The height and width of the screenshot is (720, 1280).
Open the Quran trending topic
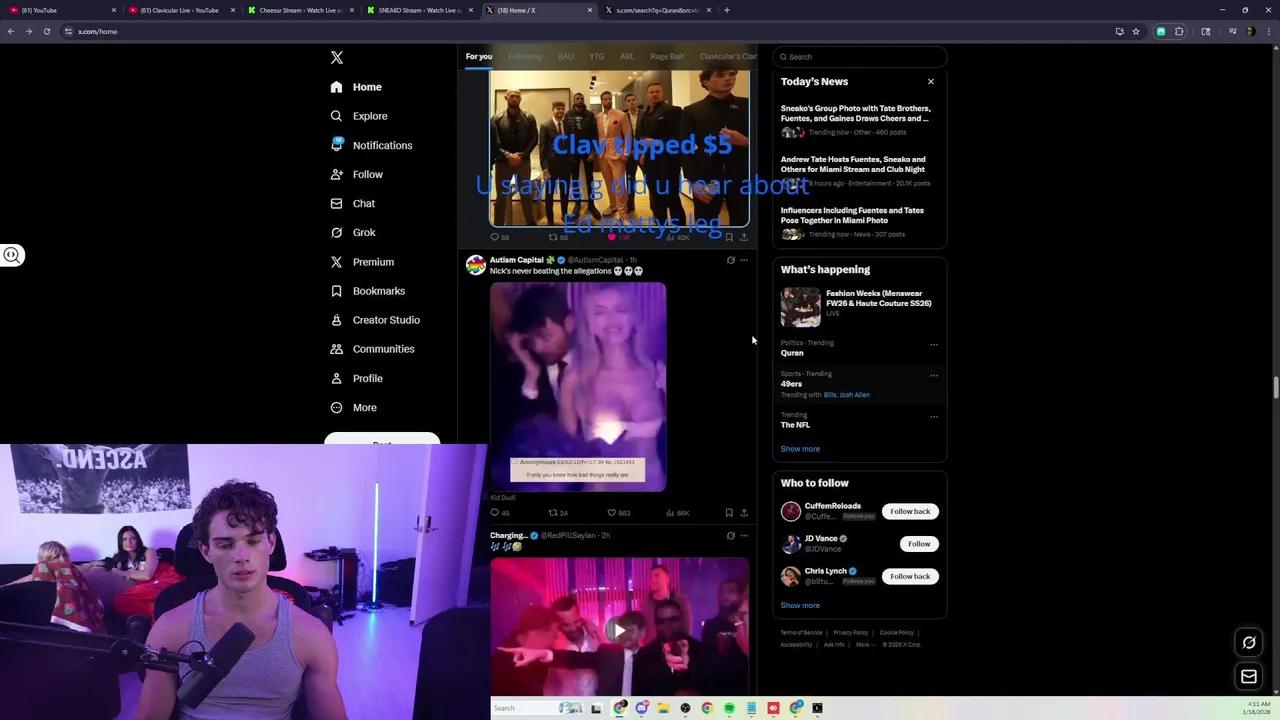point(792,353)
